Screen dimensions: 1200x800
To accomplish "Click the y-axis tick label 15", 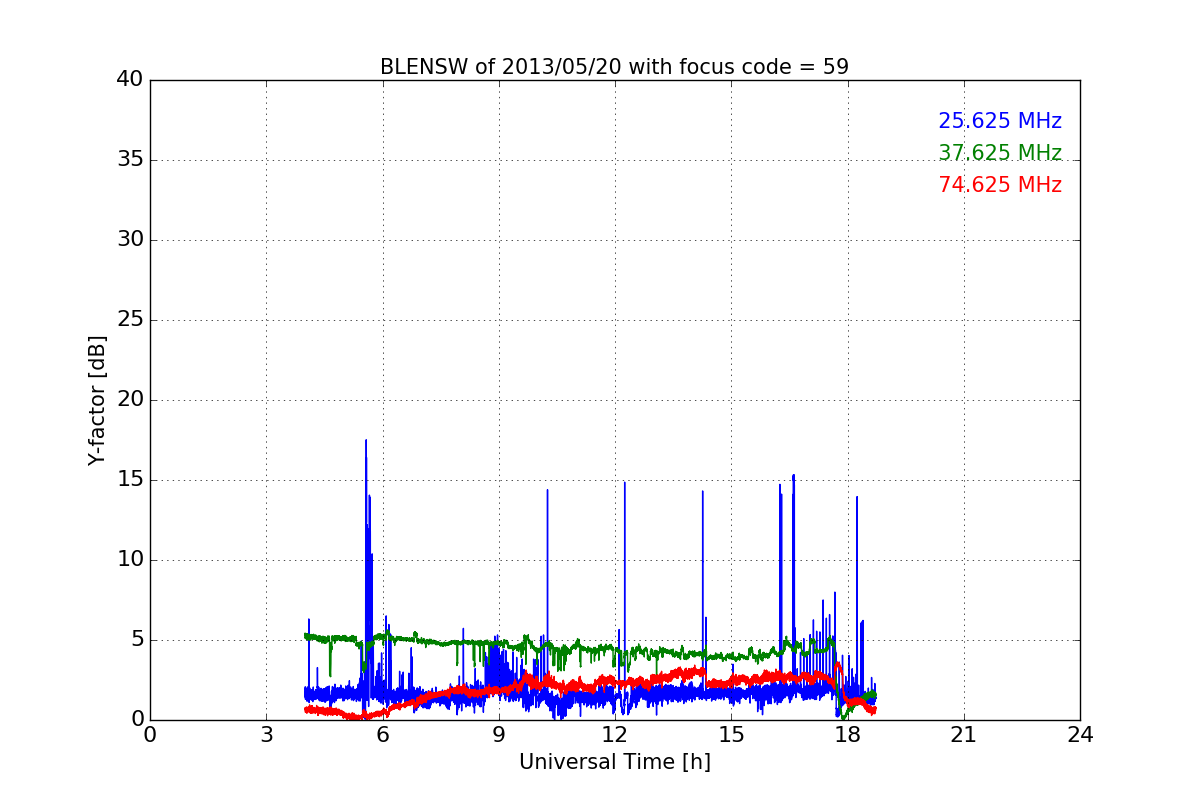I will coord(130,480).
